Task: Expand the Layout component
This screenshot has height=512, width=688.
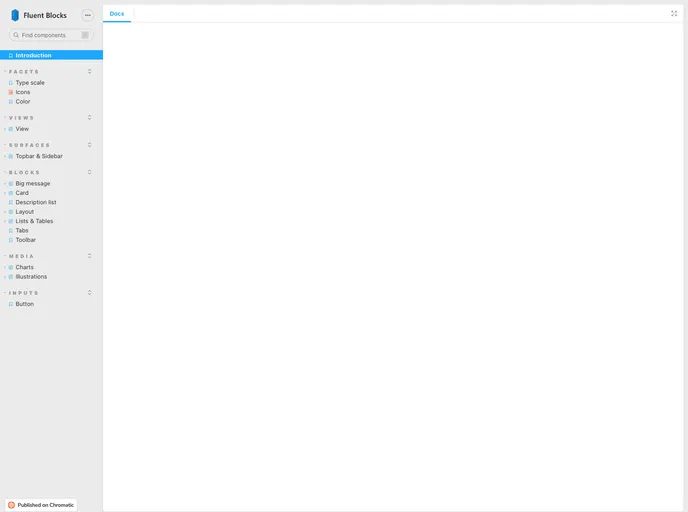Action: (x=25, y=212)
